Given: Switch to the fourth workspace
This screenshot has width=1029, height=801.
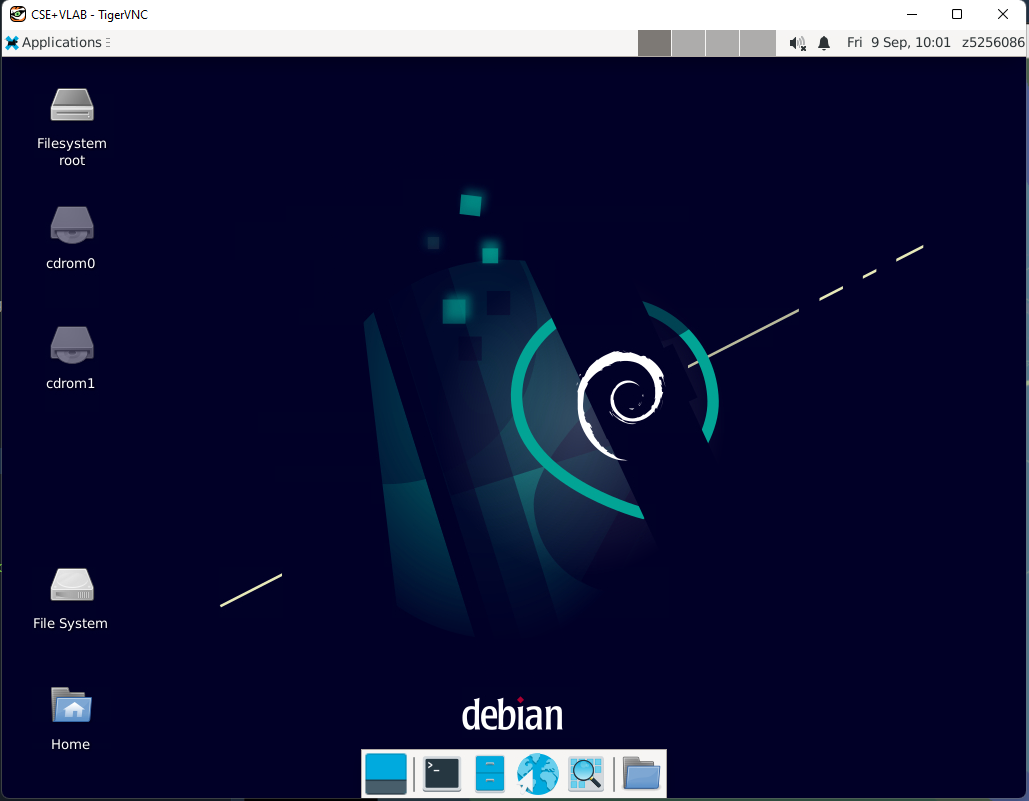Looking at the screenshot, I should [758, 43].
